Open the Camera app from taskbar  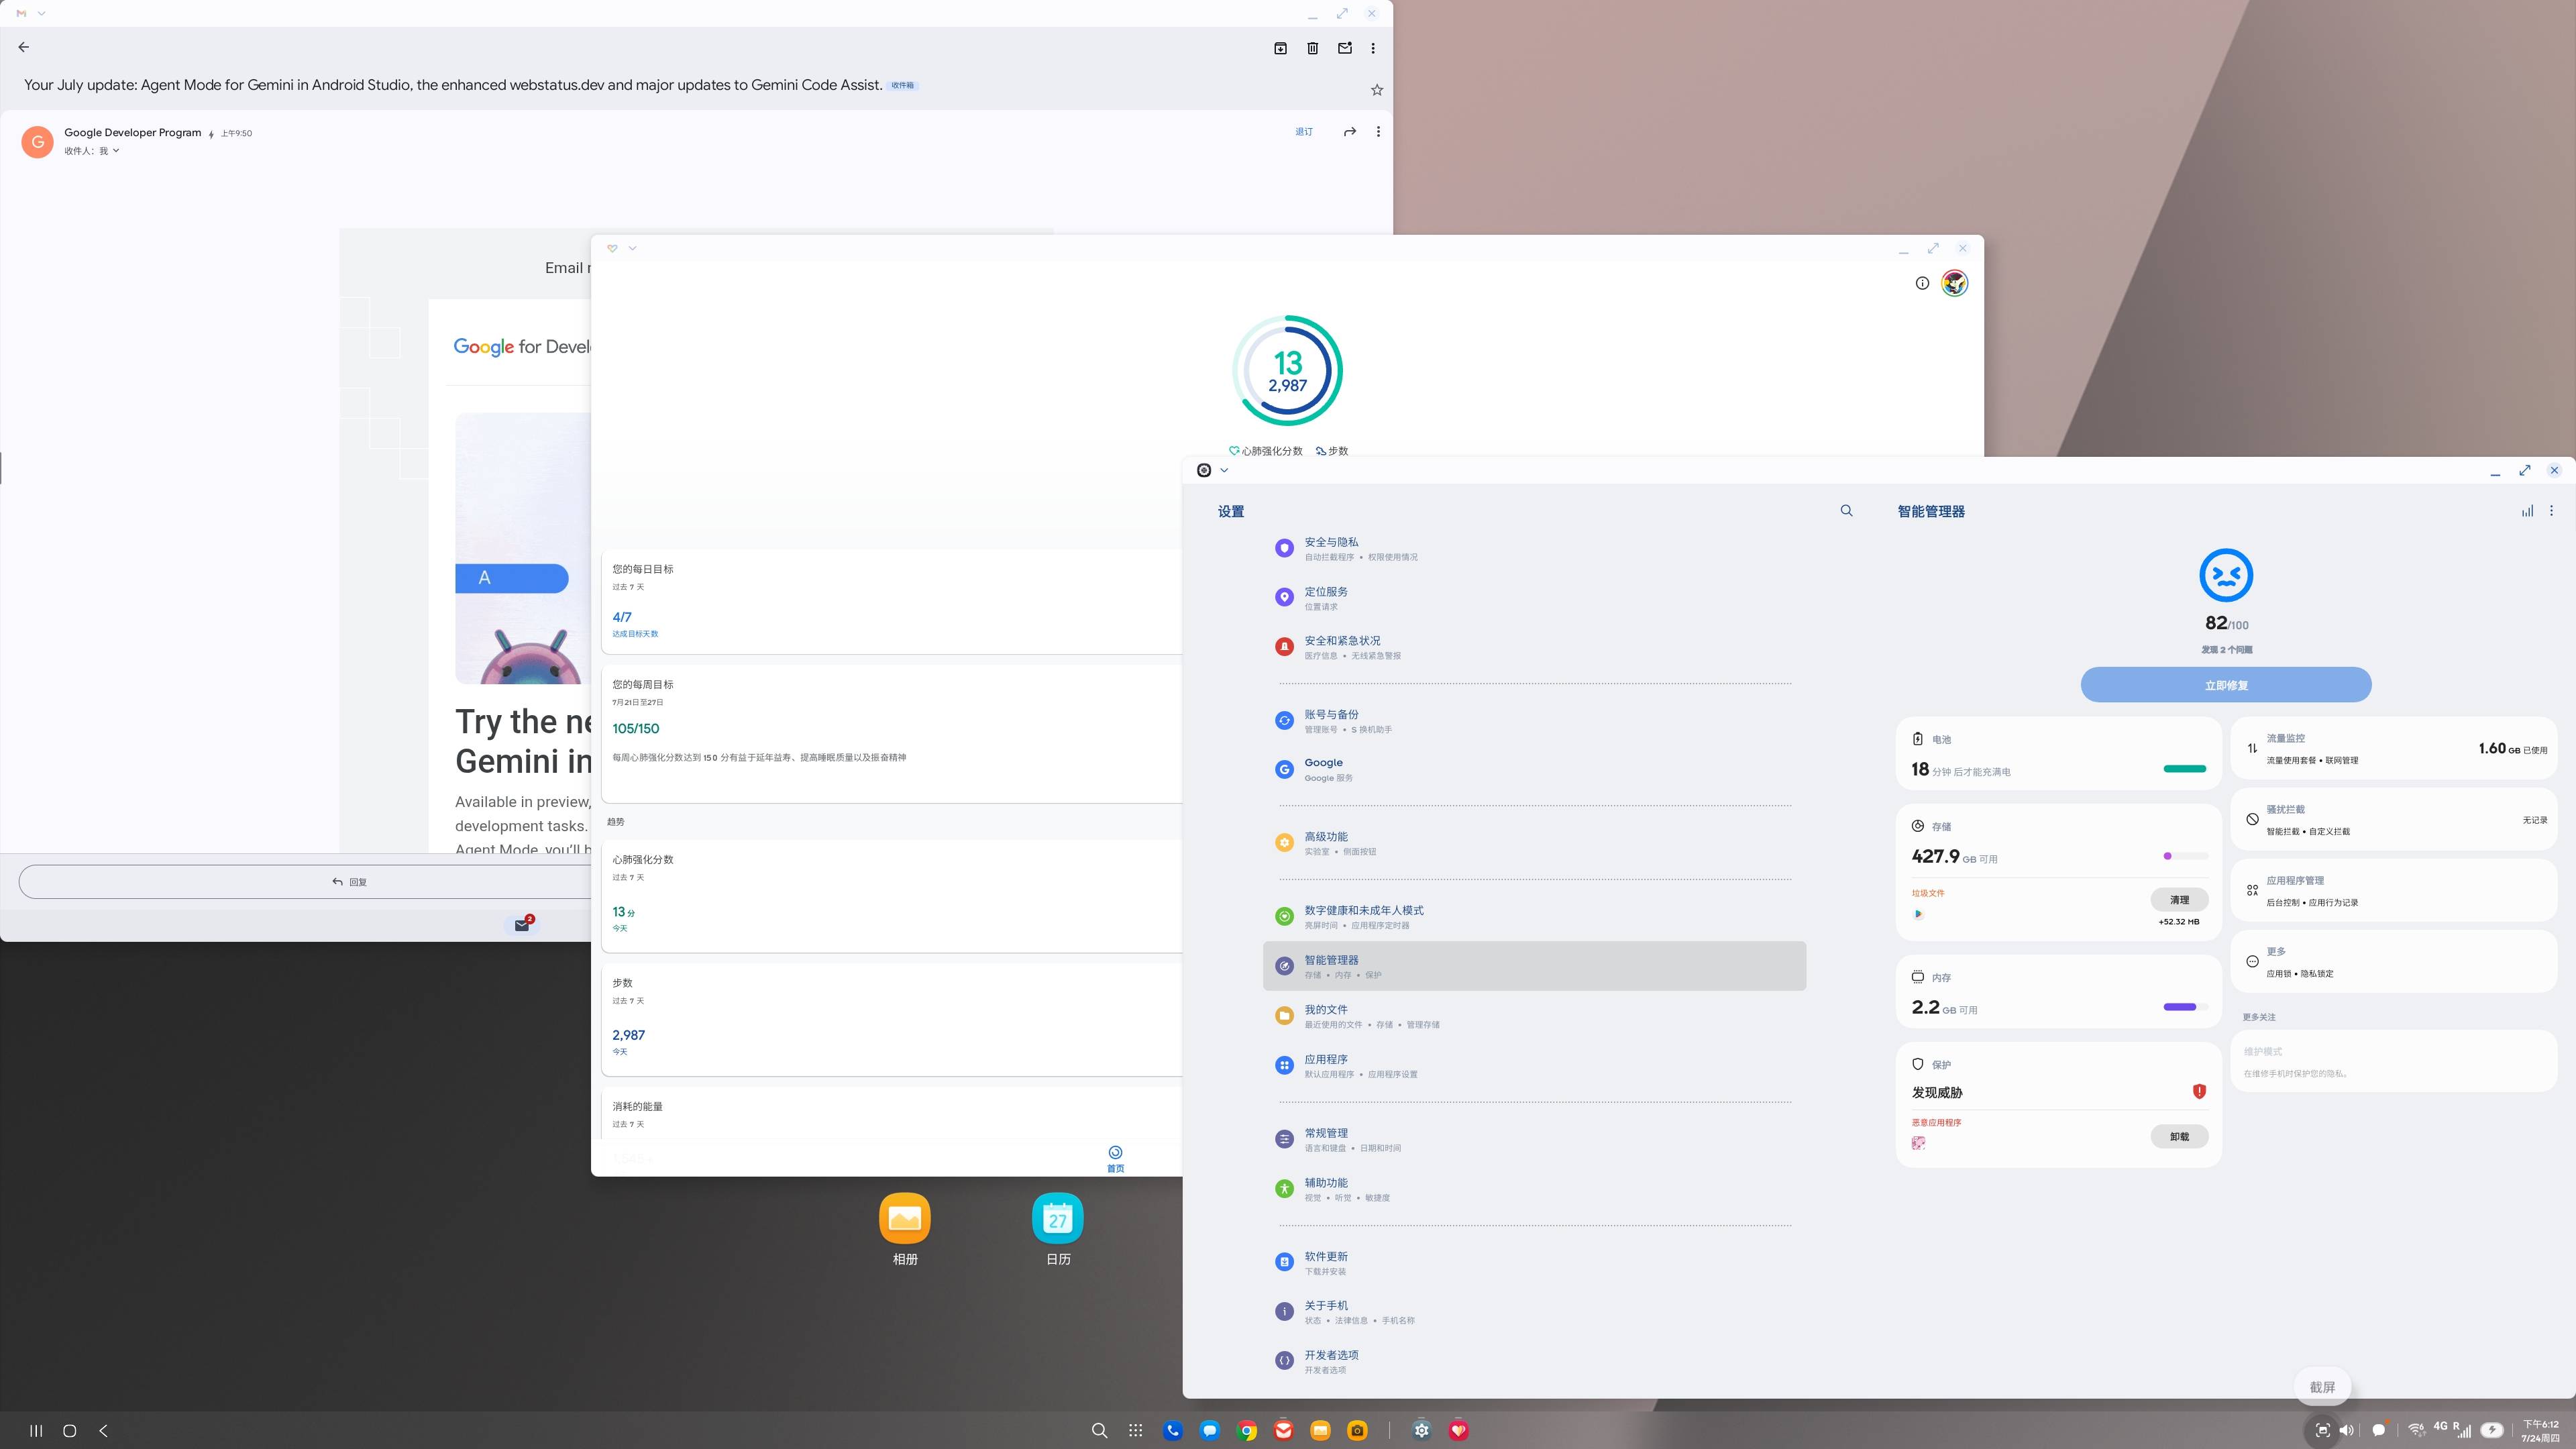1357,1431
